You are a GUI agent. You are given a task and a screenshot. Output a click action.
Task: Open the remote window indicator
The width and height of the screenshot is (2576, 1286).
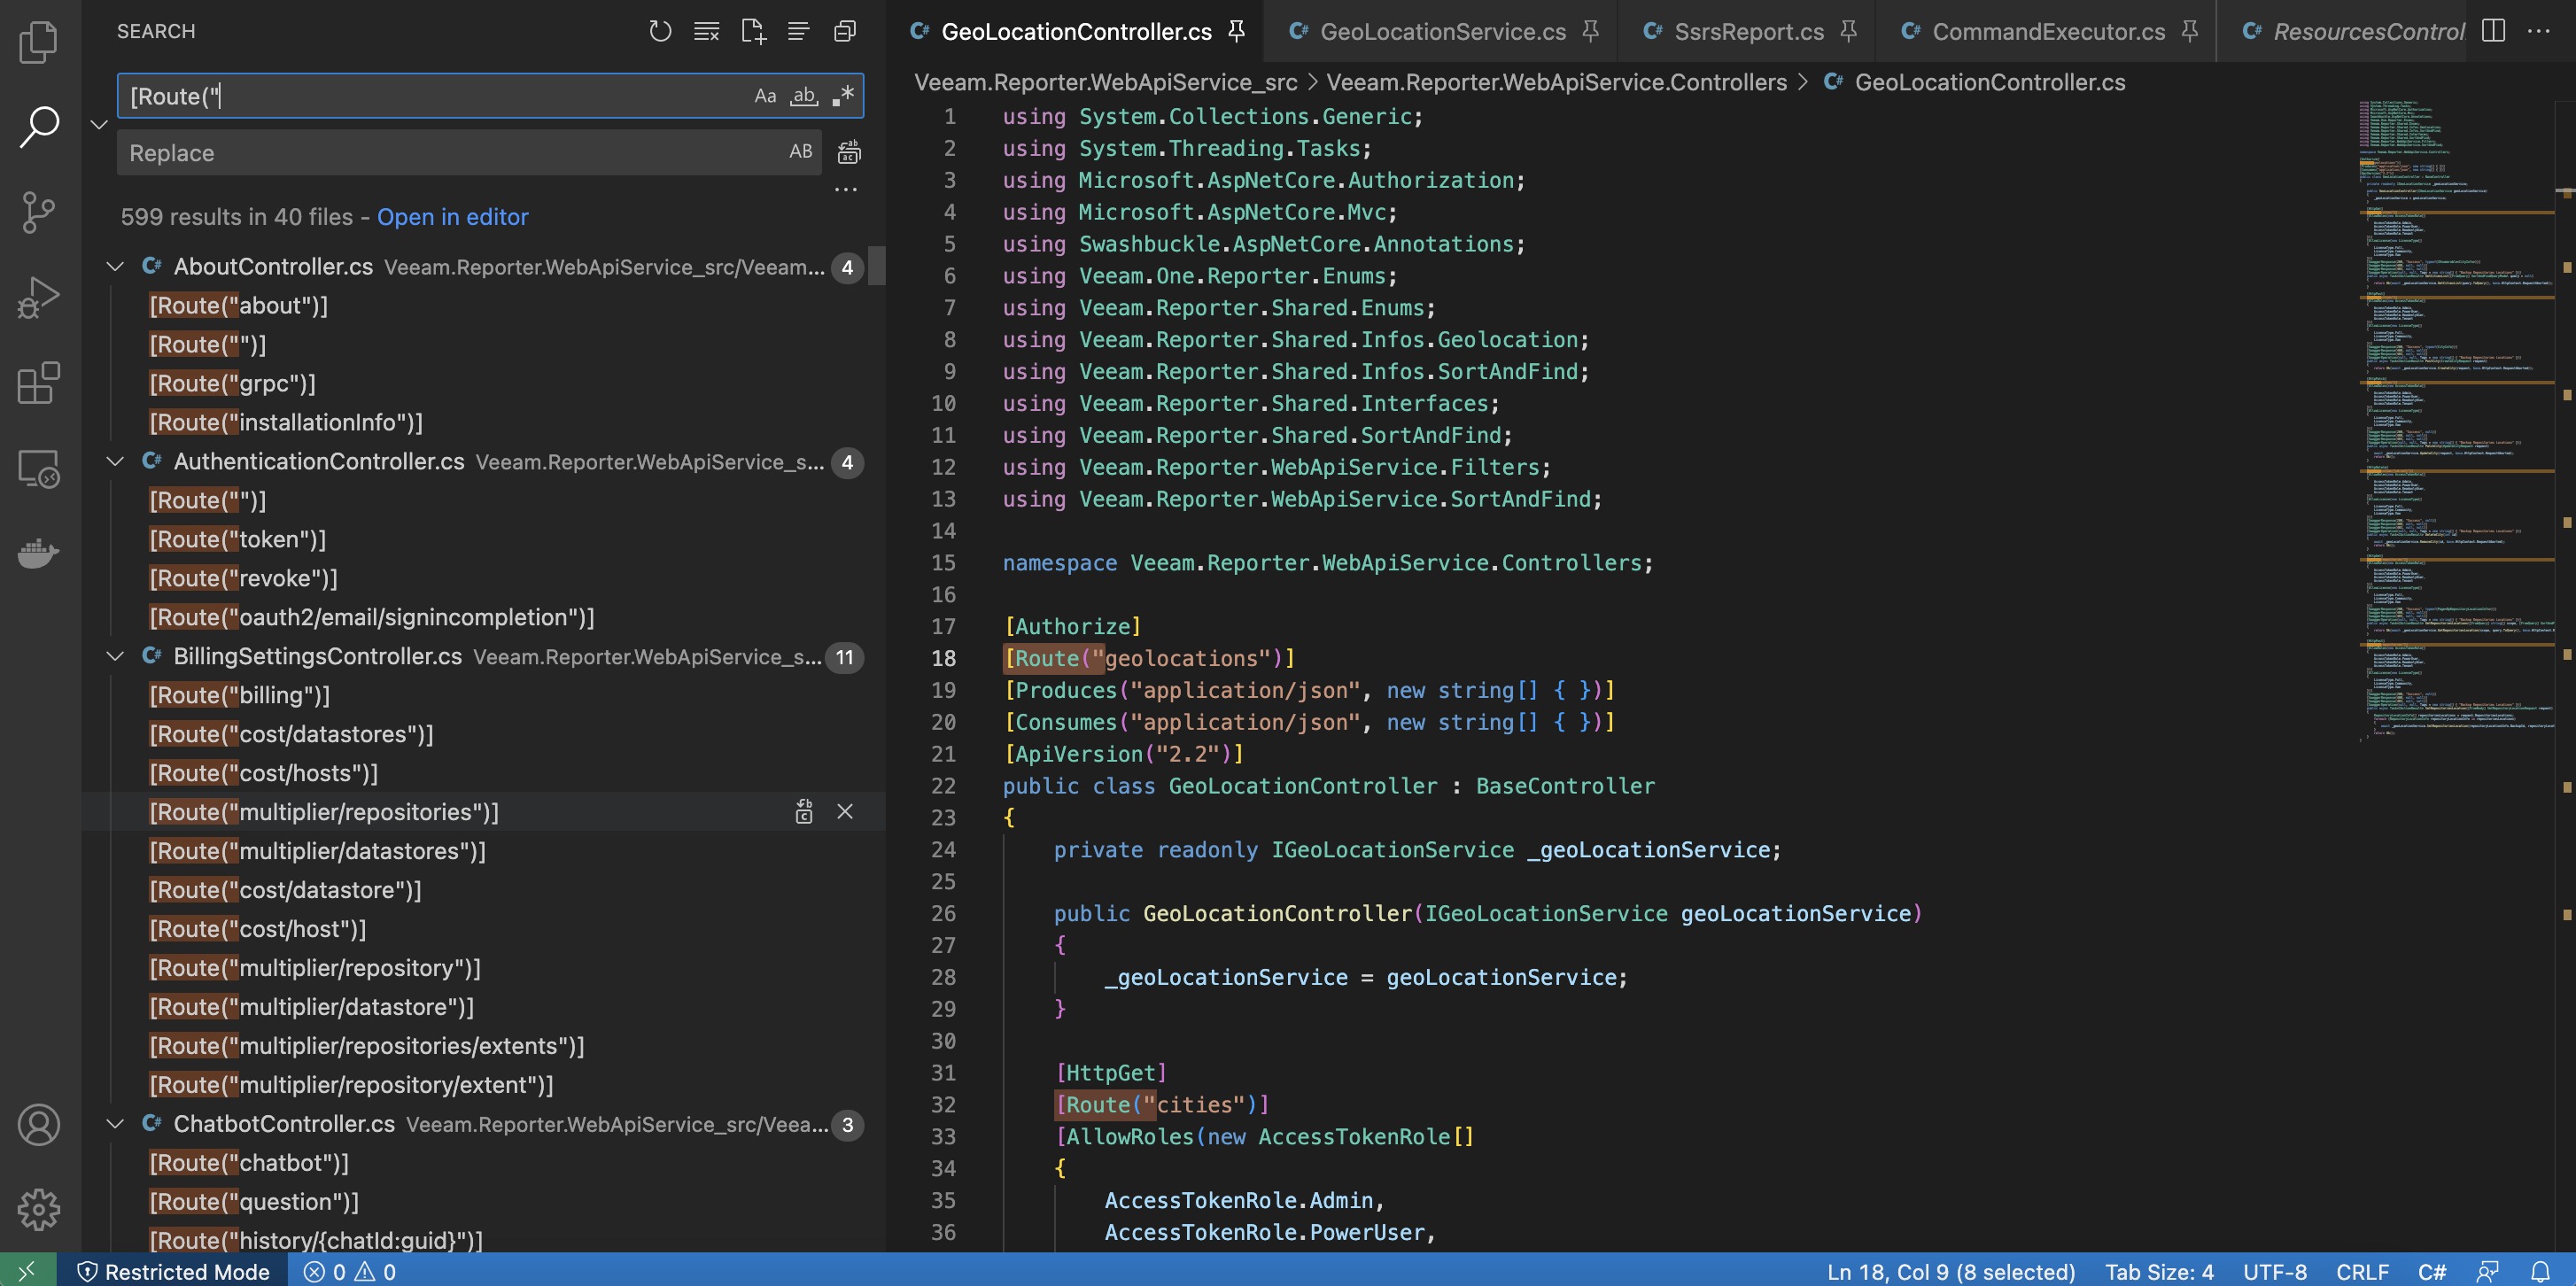point(28,1271)
